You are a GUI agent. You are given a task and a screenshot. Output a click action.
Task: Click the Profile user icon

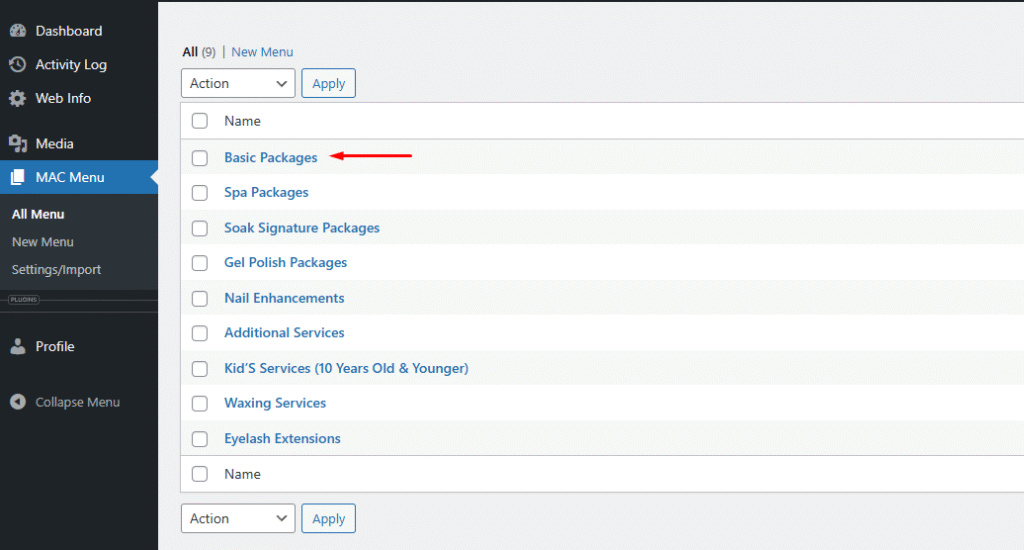(18, 347)
